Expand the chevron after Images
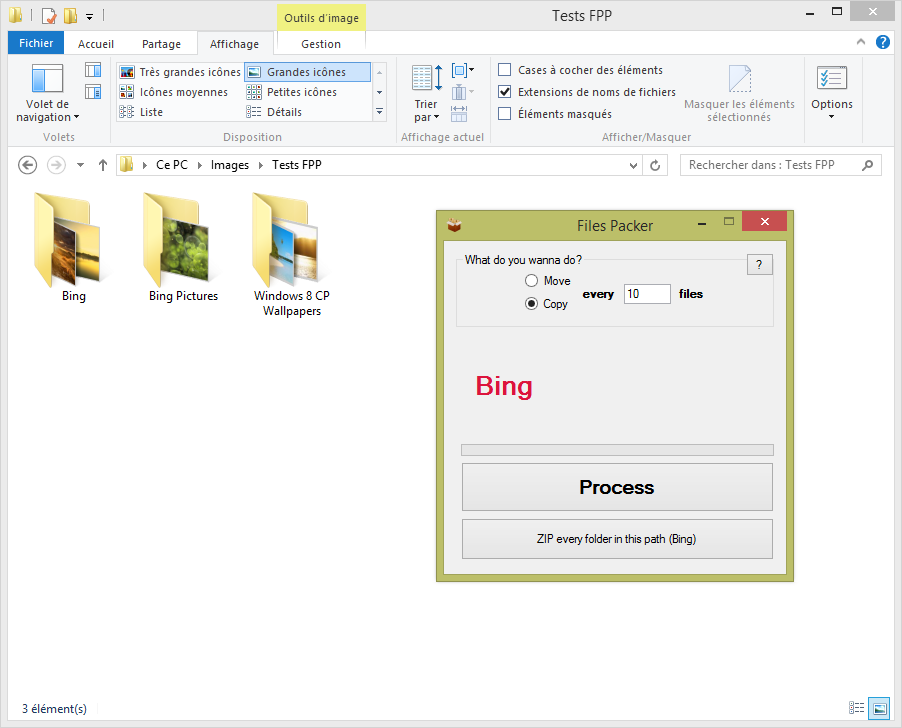The height and width of the screenshot is (728, 902). [261, 165]
